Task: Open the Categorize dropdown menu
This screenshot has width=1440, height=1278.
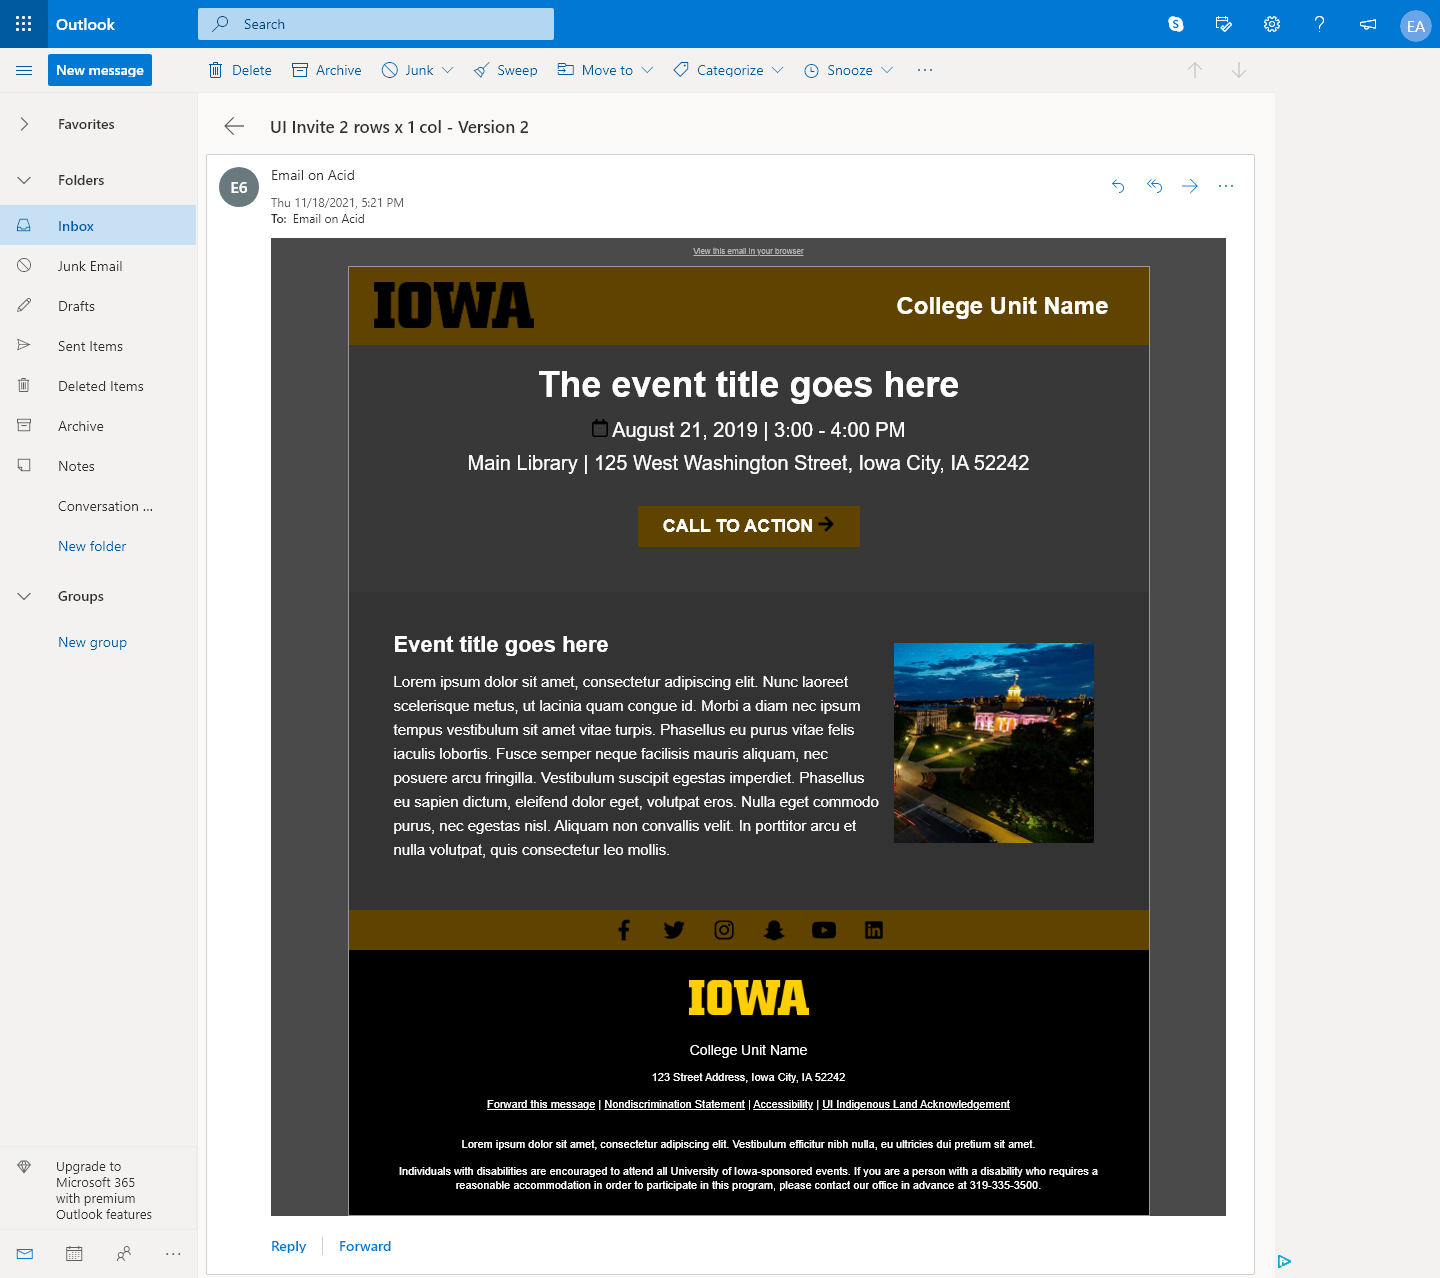Action: tap(778, 70)
